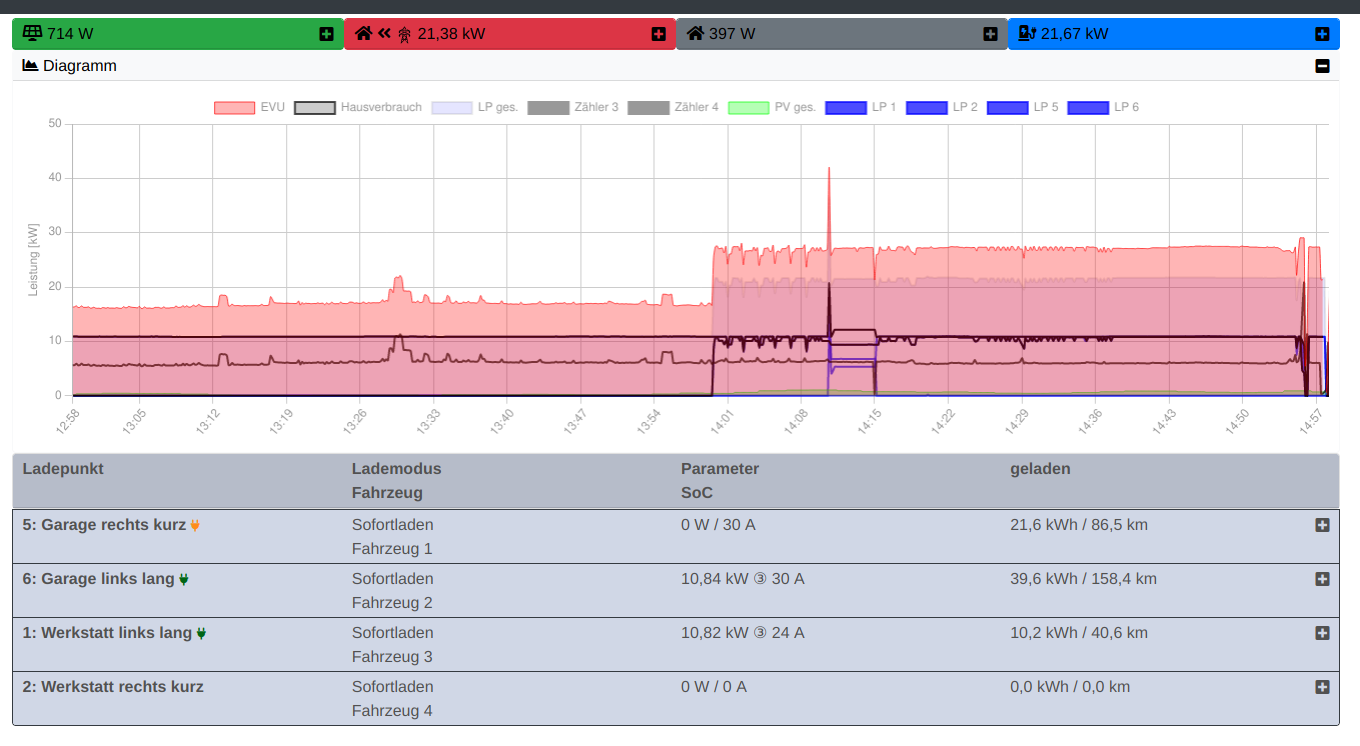Click the green plug icon on Werkstatt links lang

201,633
